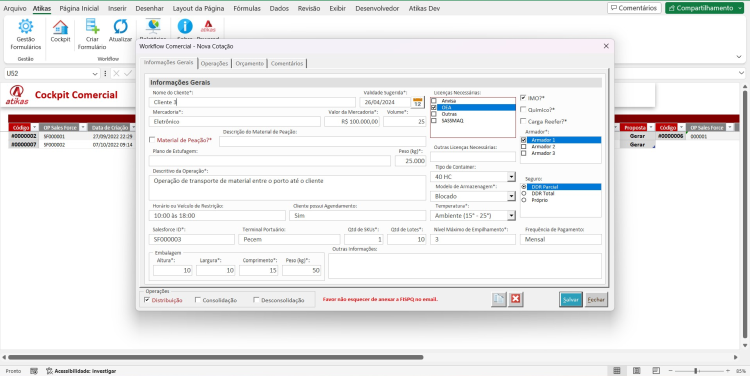Click cell #0000007 in the table
750x376 pixels.
(23, 144)
